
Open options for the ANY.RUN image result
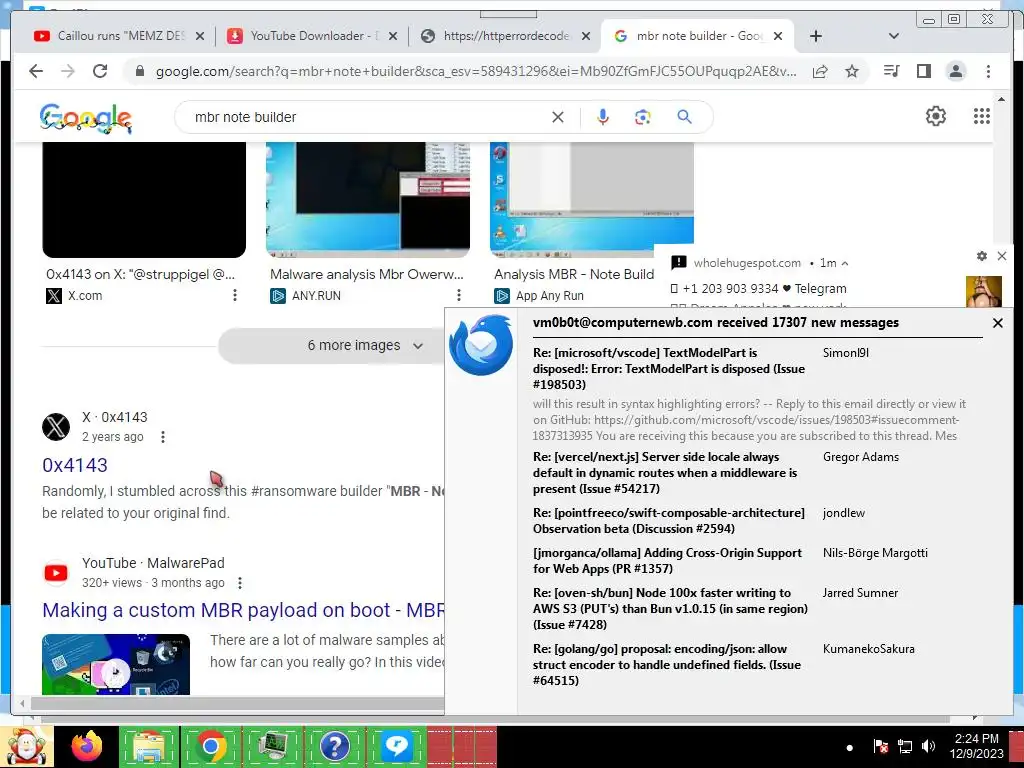(x=458, y=295)
